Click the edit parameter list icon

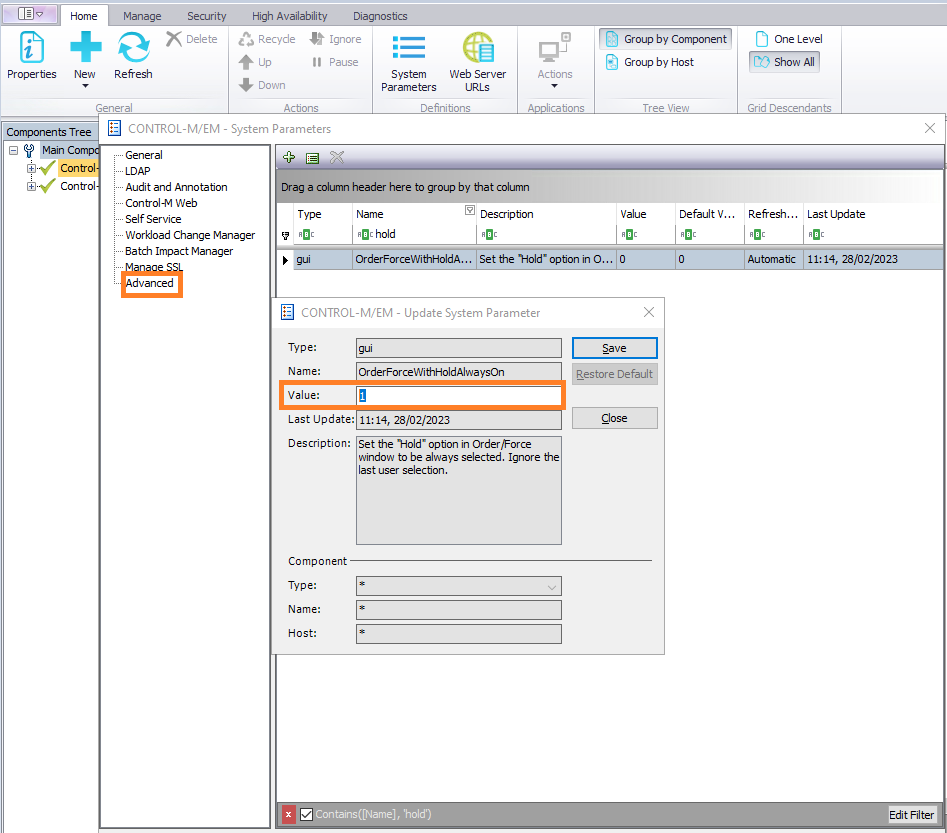(x=312, y=158)
